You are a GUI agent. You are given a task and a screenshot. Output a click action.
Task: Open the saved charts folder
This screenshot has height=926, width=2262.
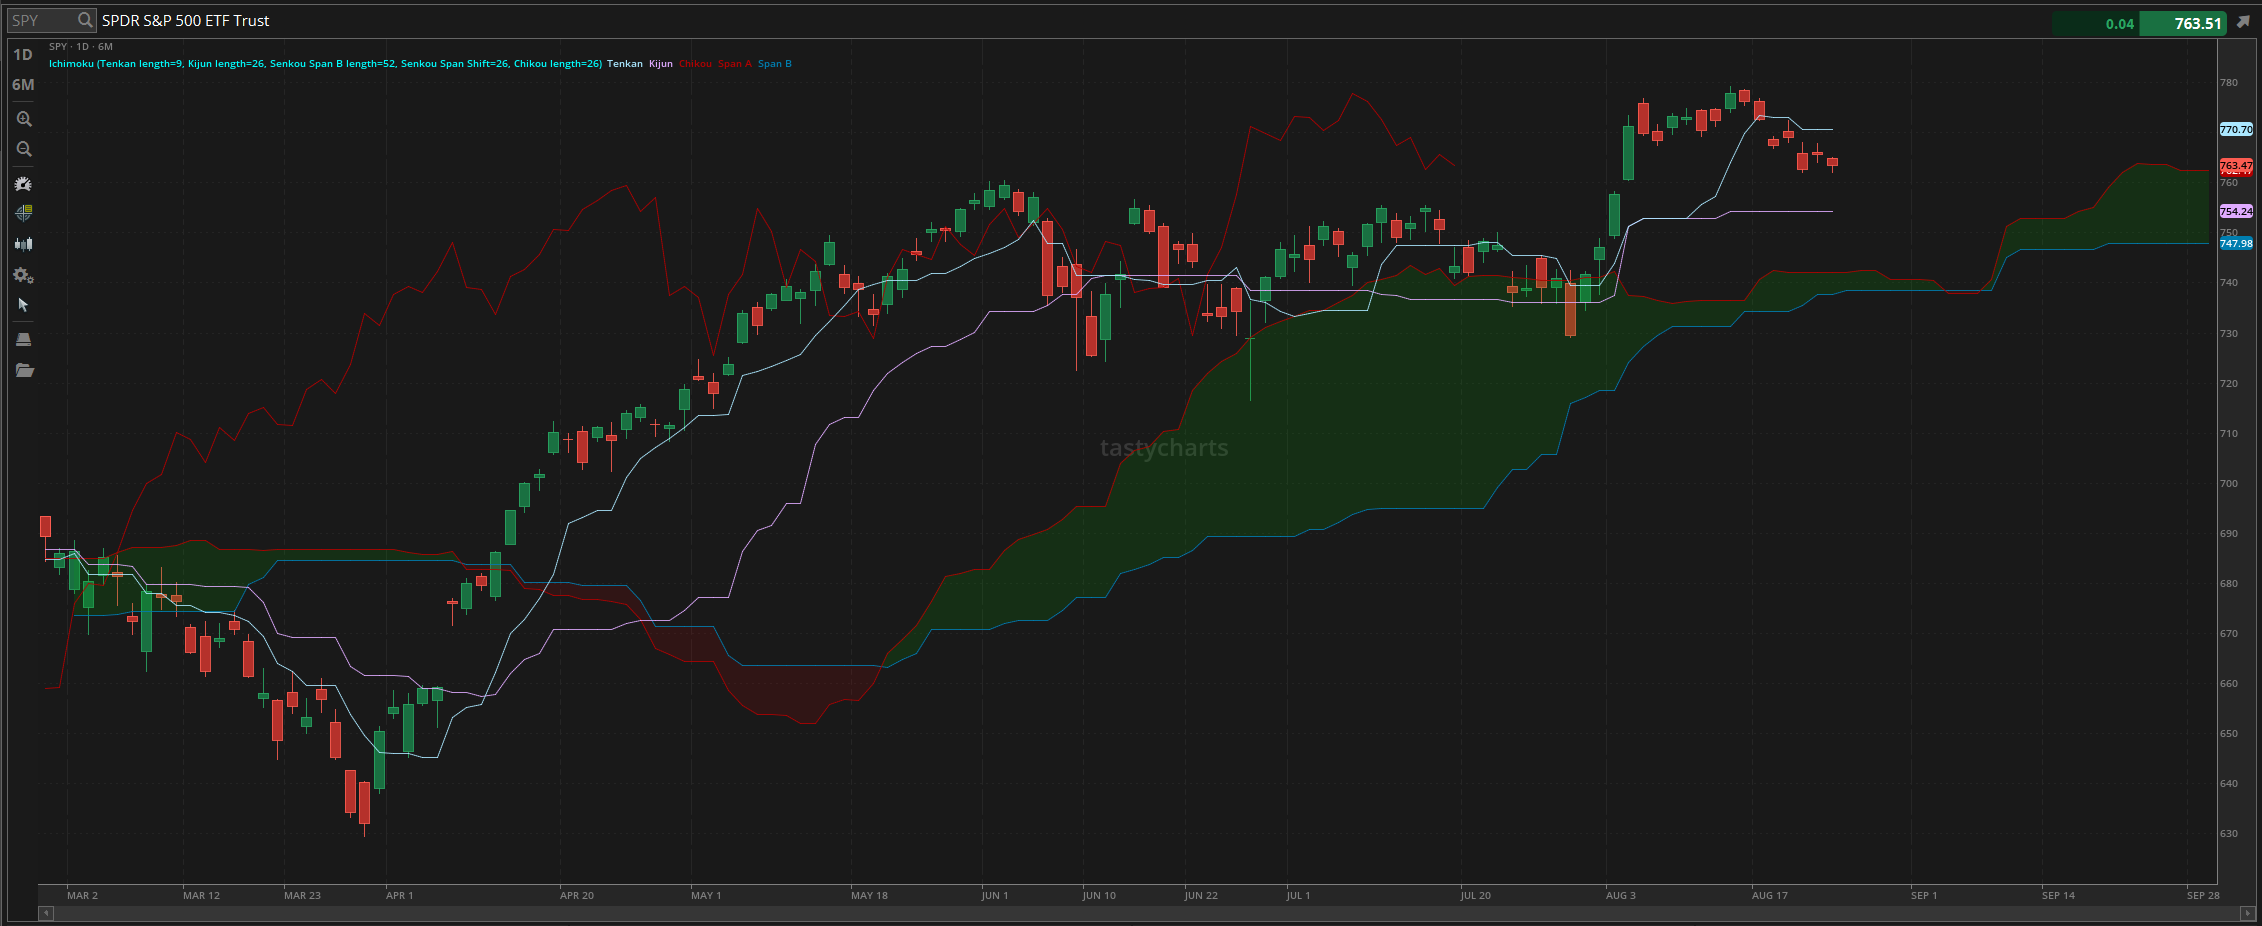point(24,370)
